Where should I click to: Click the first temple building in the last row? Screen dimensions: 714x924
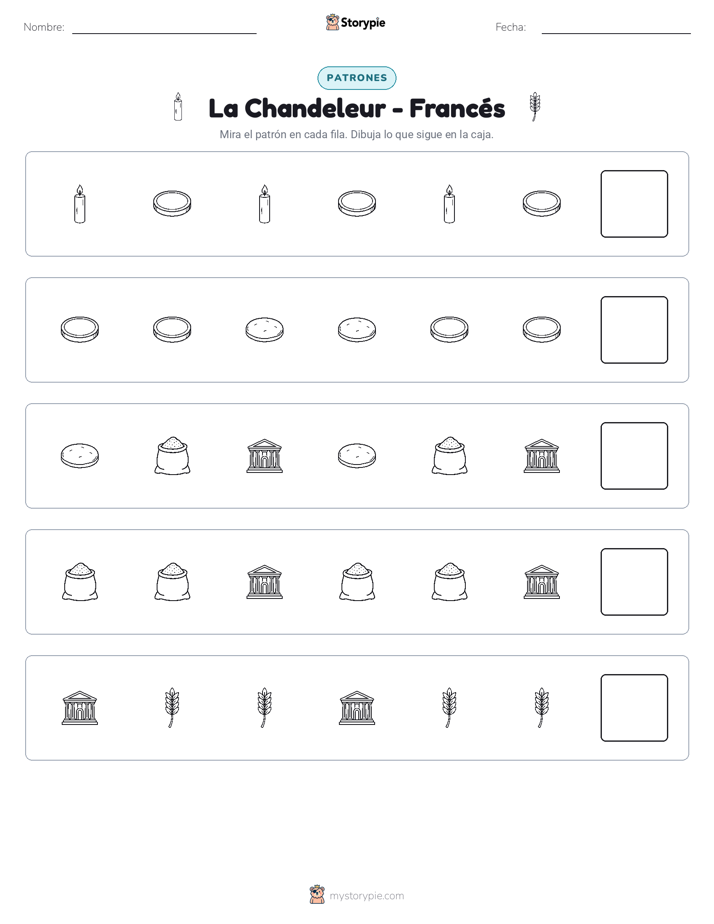(x=80, y=708)
